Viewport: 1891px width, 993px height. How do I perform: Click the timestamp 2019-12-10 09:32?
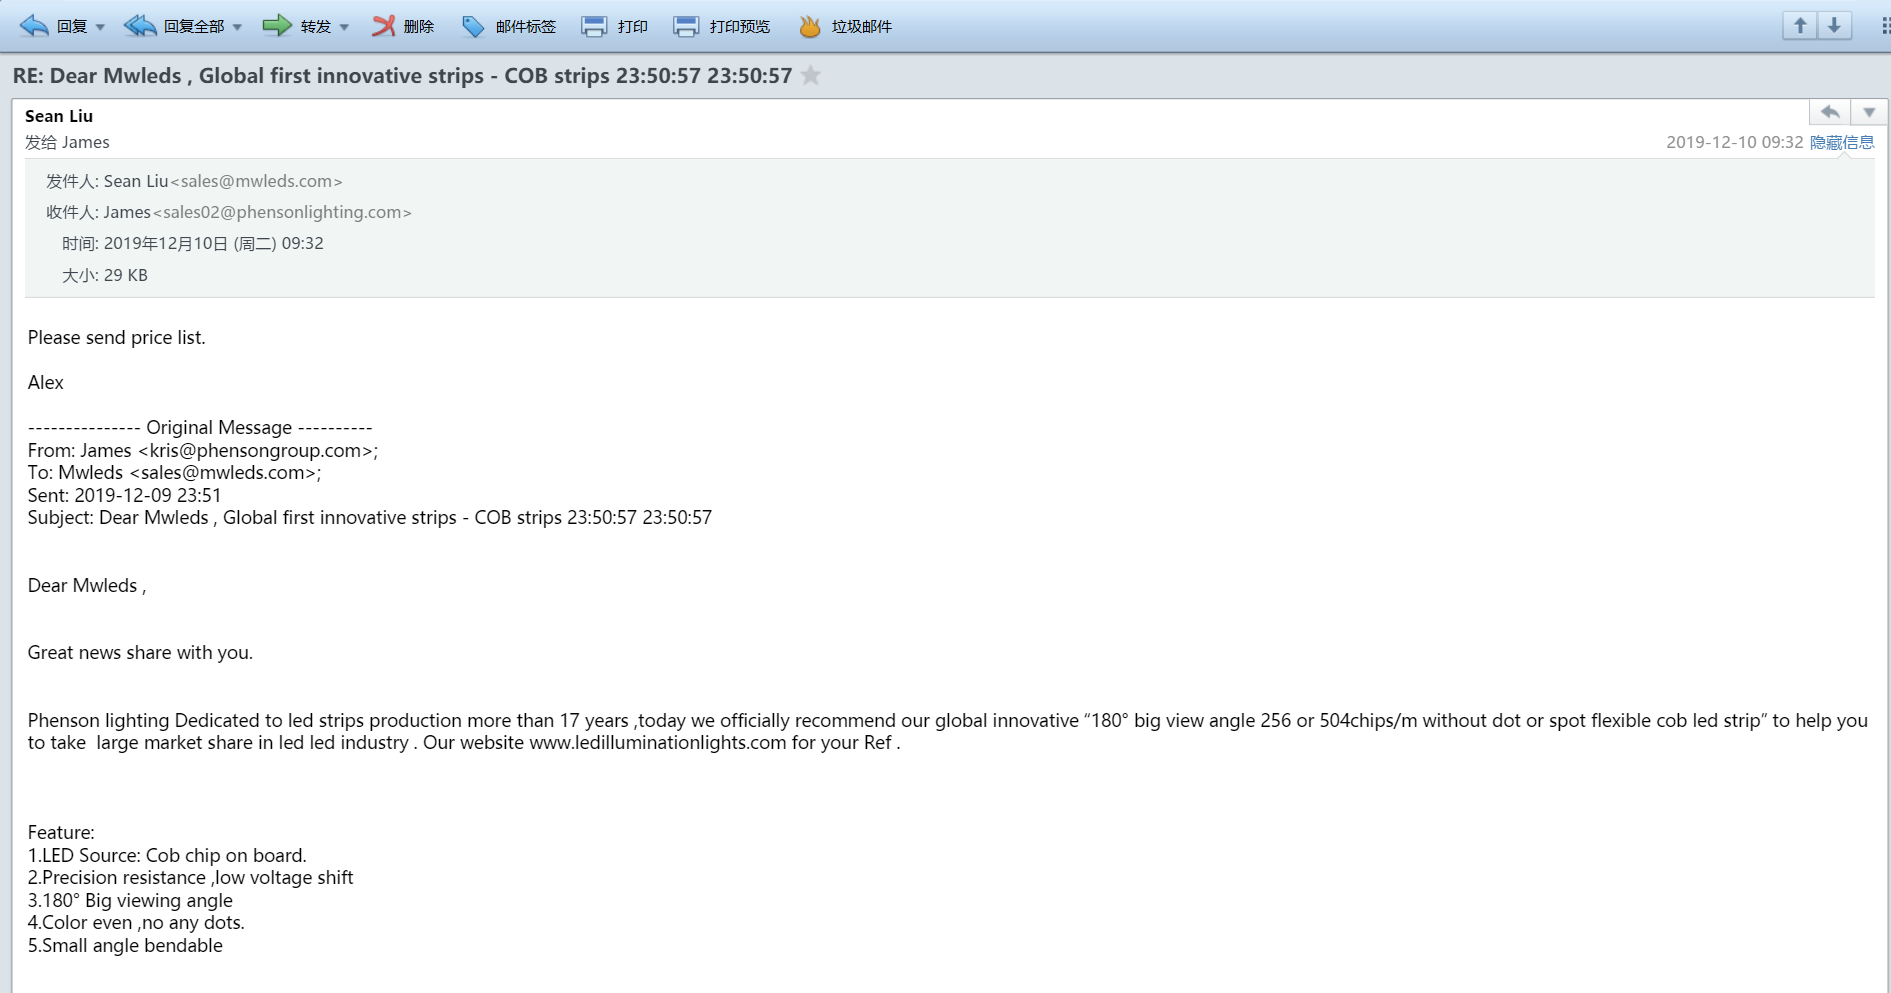[1735, 142]
